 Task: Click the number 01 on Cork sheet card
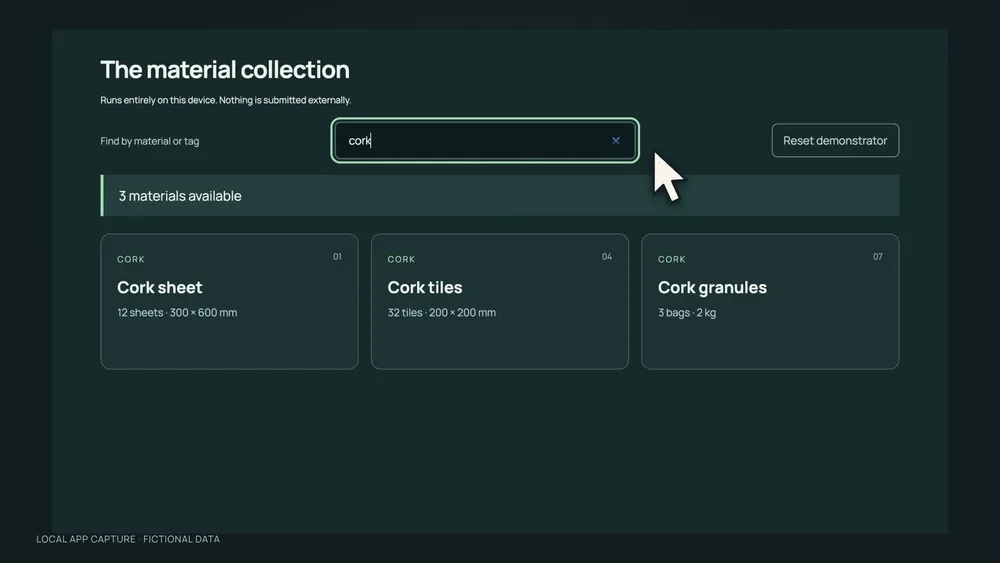(x=337, y=256)
